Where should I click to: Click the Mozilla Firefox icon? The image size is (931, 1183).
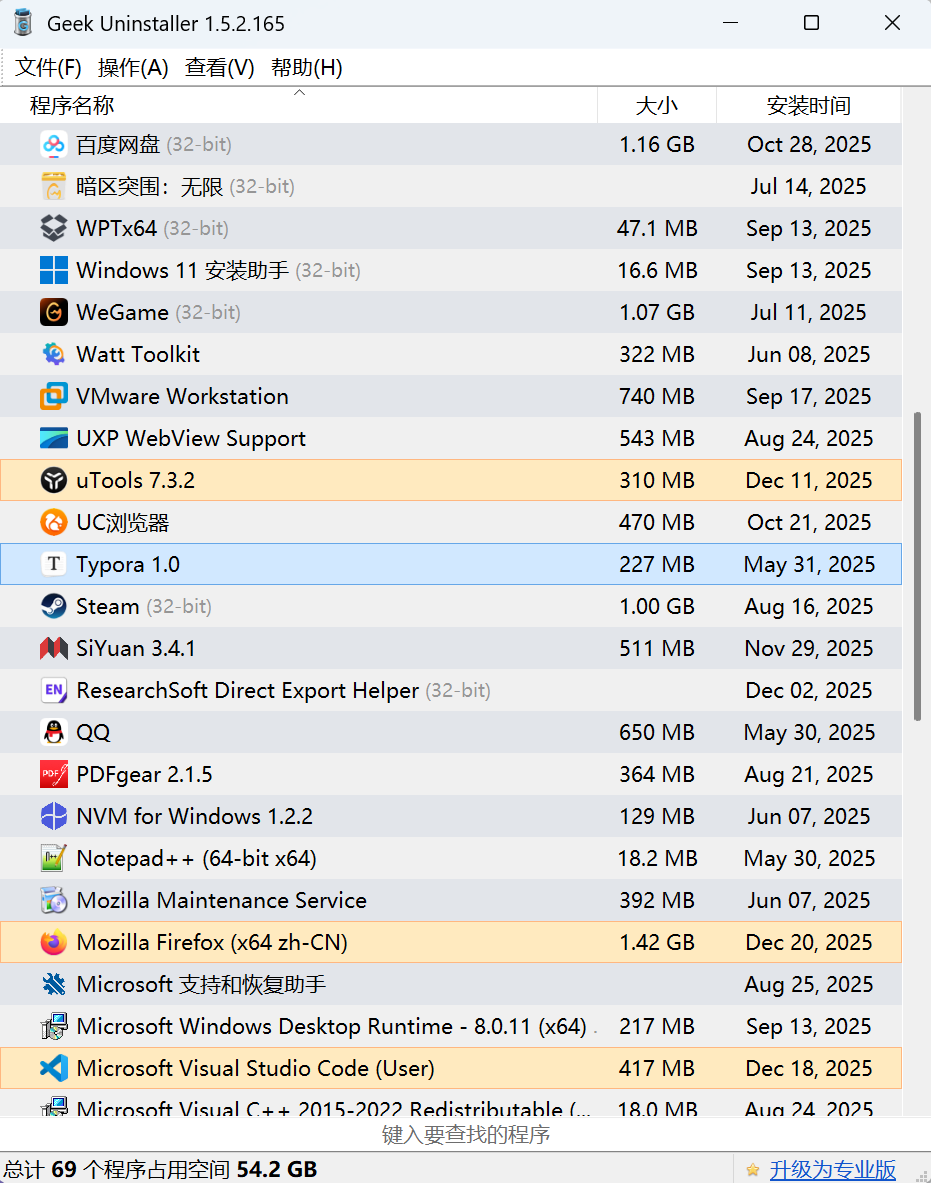54,942
